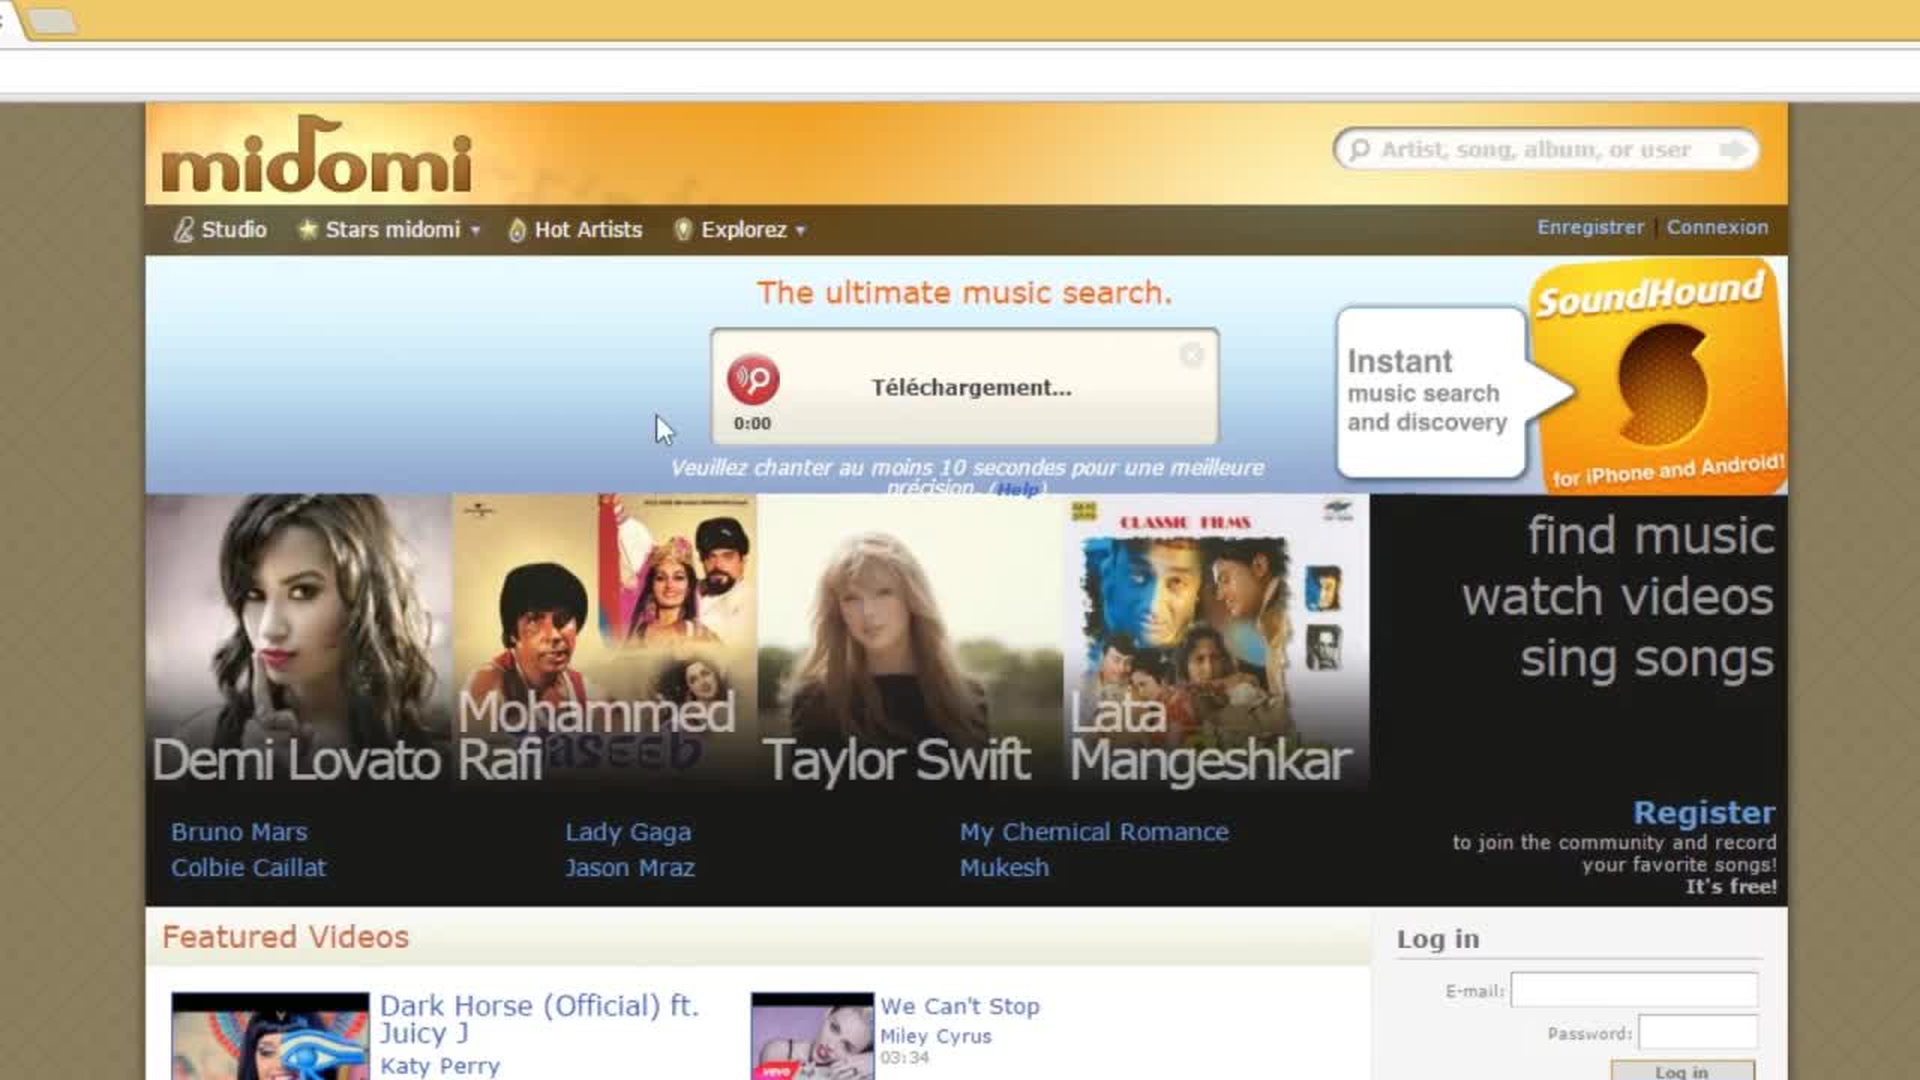Image resolution: width=1920 pixels, height=1080 pixels.
Task: Click the Register link
Action: point(1704,812)
